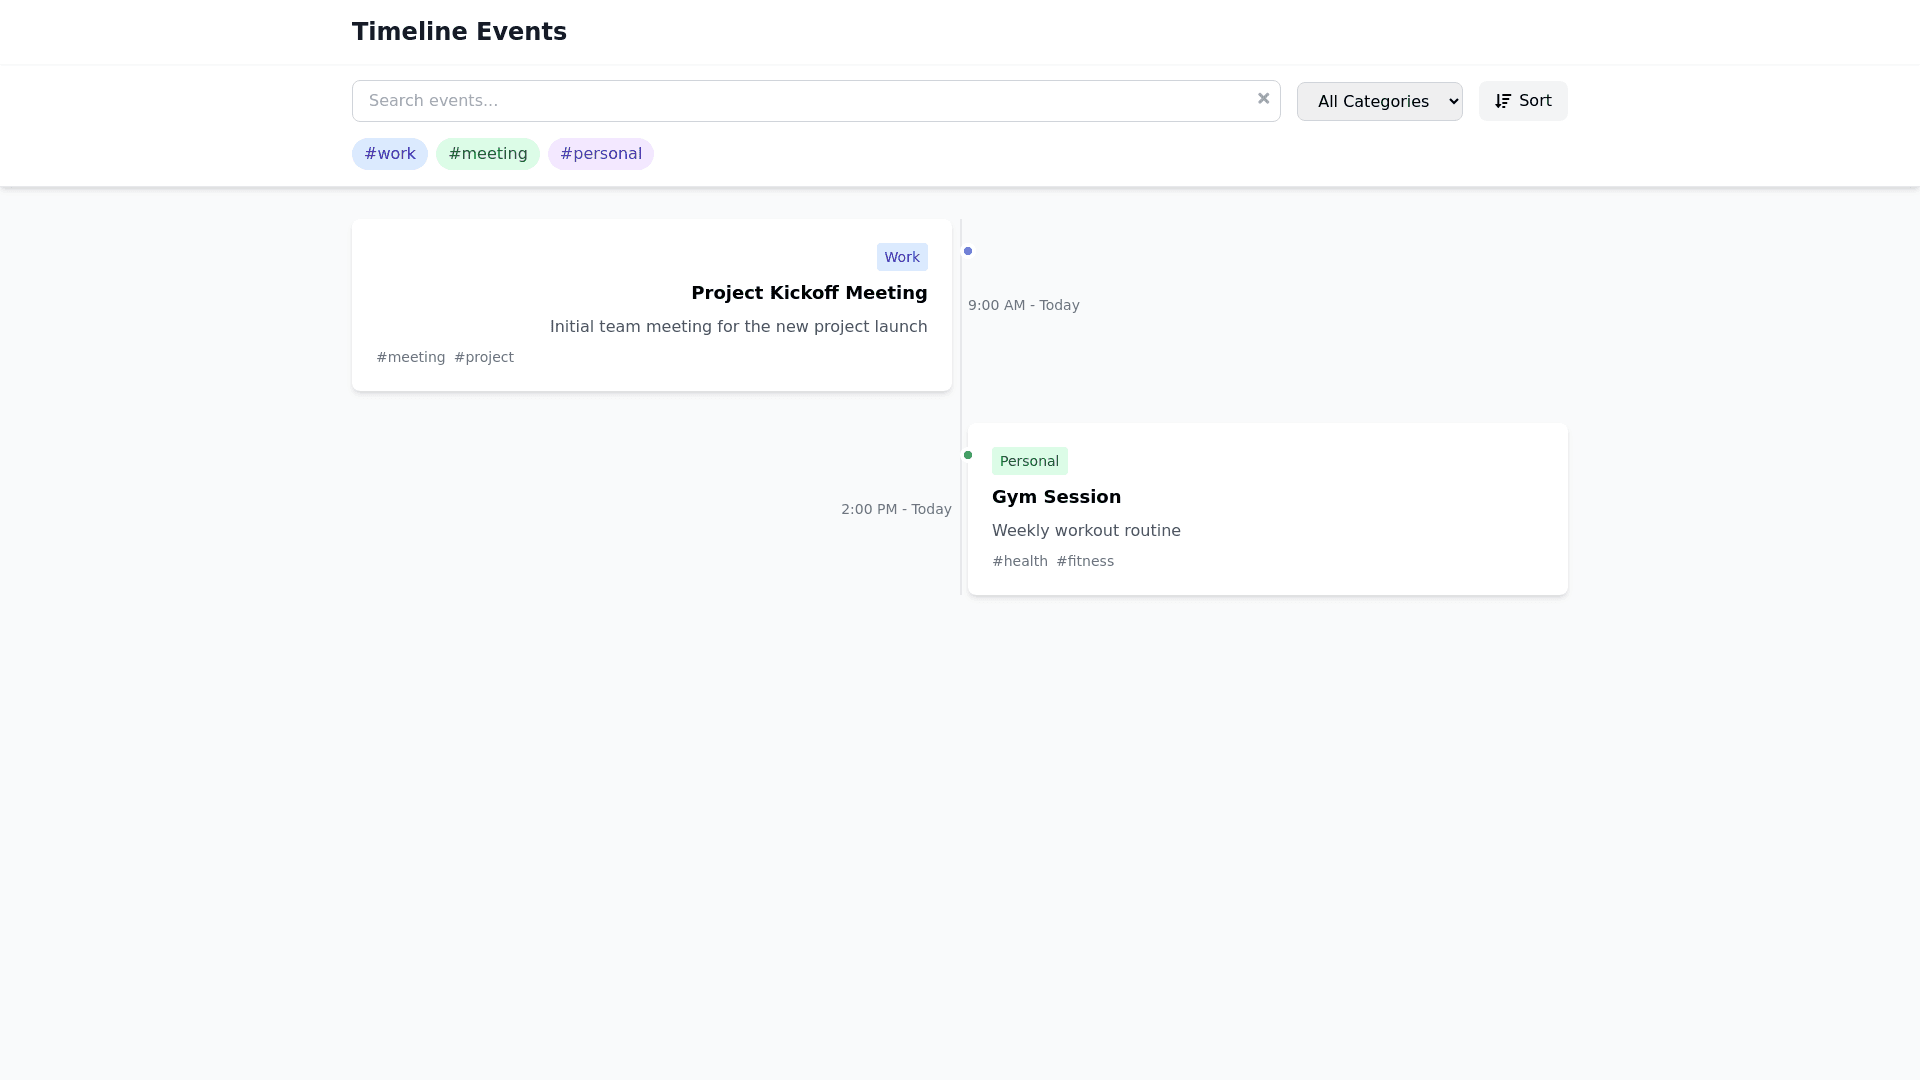Open the All Categories dropdown
Image resolution: width=1920 pixels, height=1080 pixels.
click(1379, 101)
